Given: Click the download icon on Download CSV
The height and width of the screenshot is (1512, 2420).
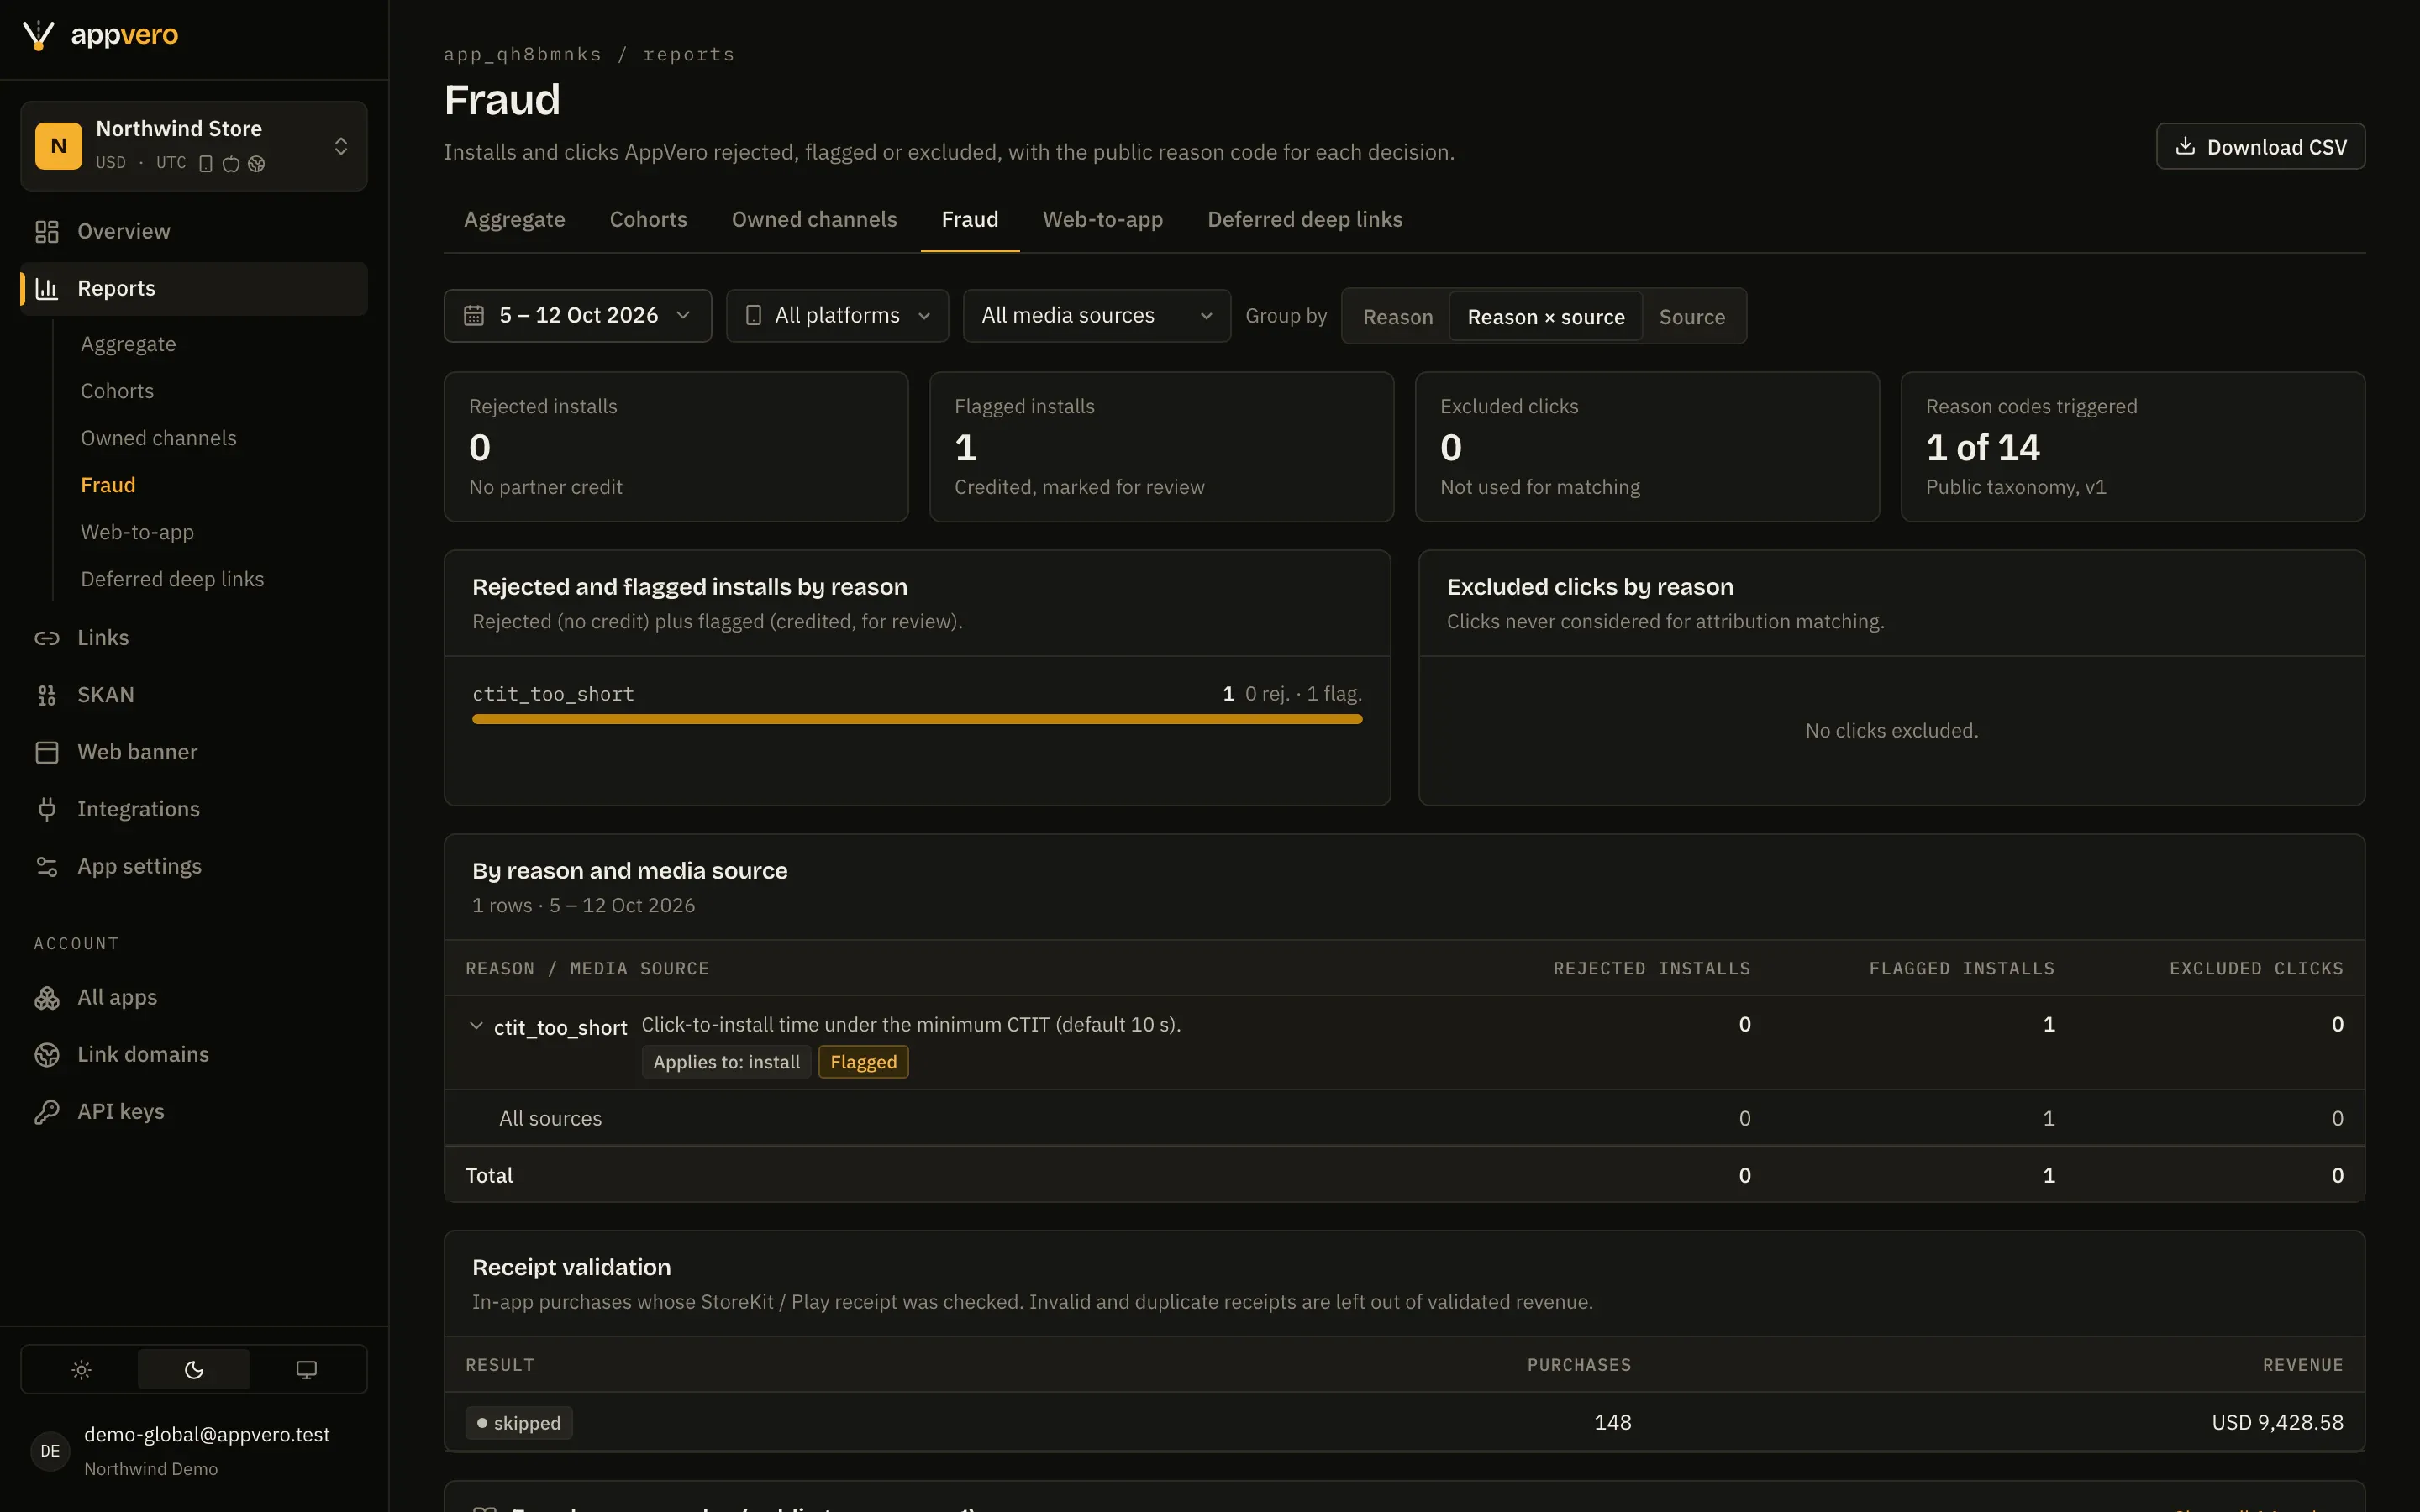Looking at the screenshot, I should click(x=2186, y=146).
